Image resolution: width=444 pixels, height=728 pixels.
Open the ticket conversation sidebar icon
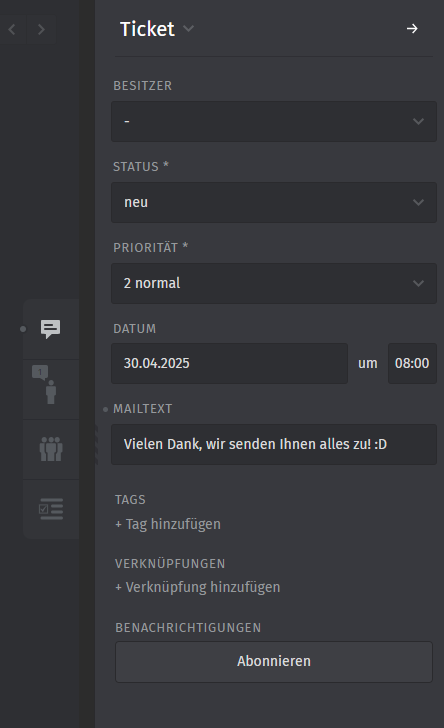(x=51, y=329)
